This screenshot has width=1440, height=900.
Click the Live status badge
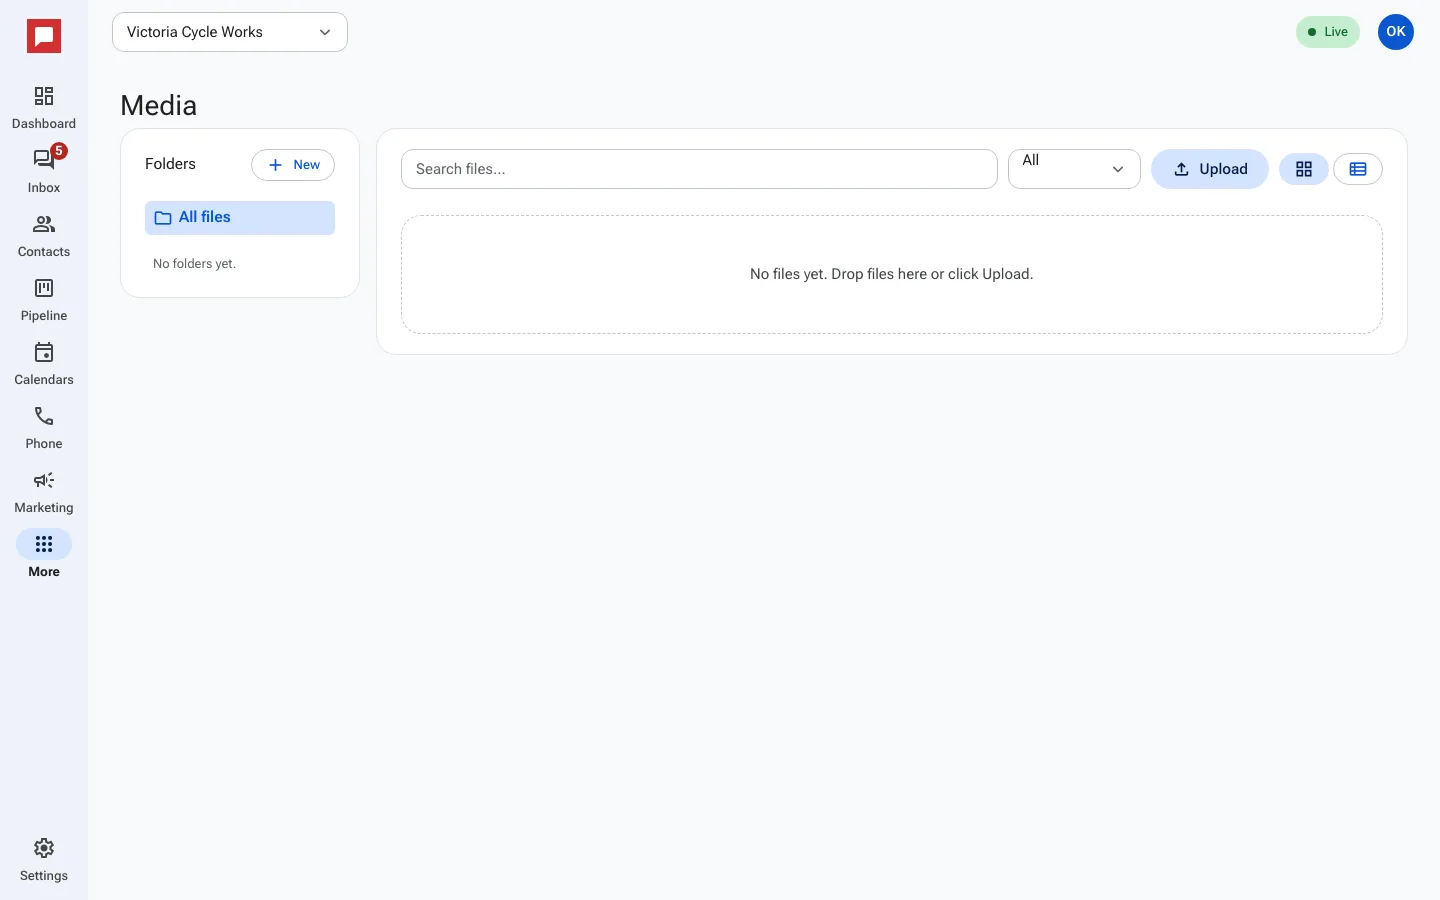click(1328, 32)
